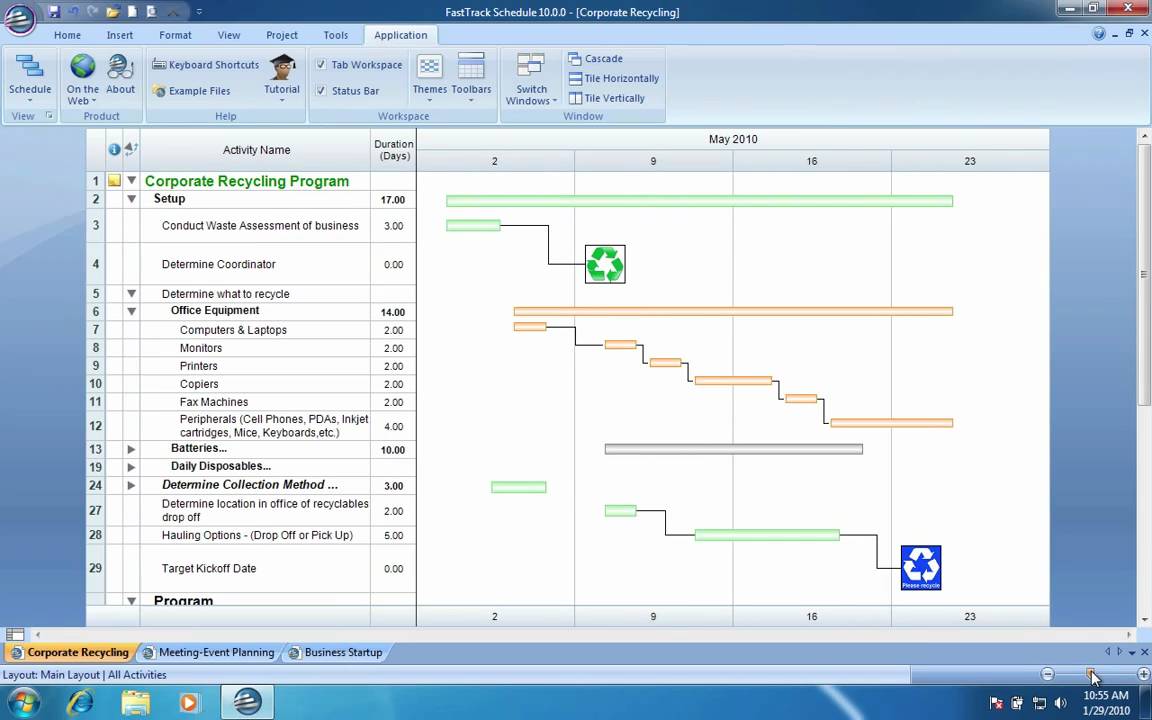1152x720 pixels.
Task: Switch to the Format ribbon tab
Action: pos(175,35)
